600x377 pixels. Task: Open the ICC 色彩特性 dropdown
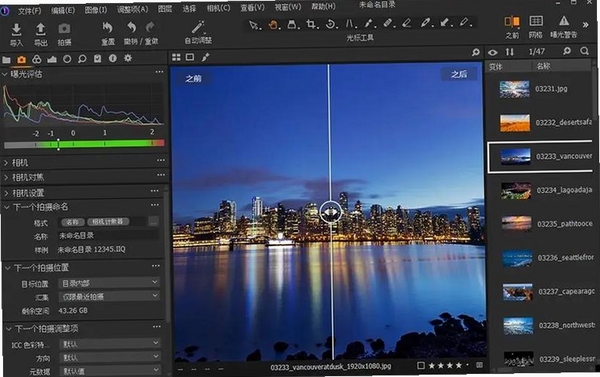click(x=110, y=344)
